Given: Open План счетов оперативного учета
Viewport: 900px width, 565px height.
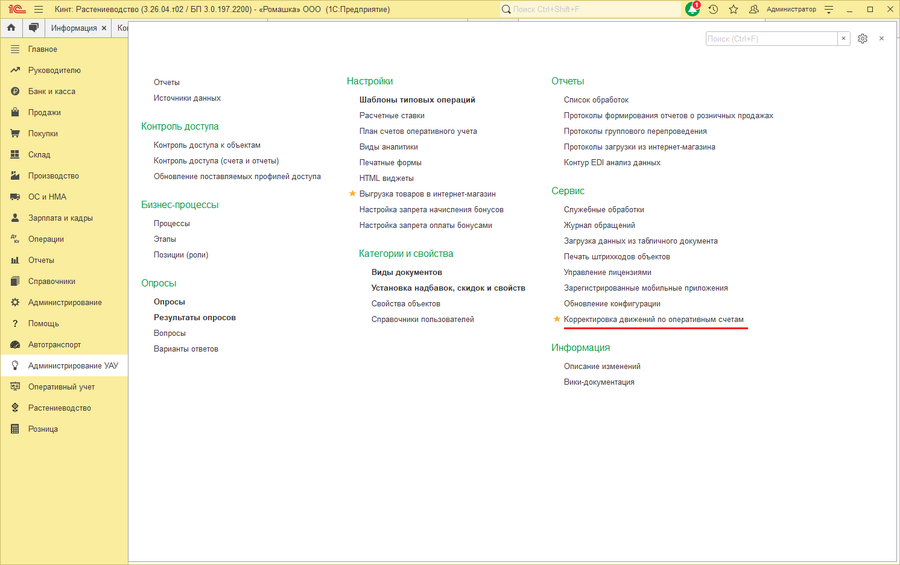Looking at the screenshot, I should tap(418, 131).
